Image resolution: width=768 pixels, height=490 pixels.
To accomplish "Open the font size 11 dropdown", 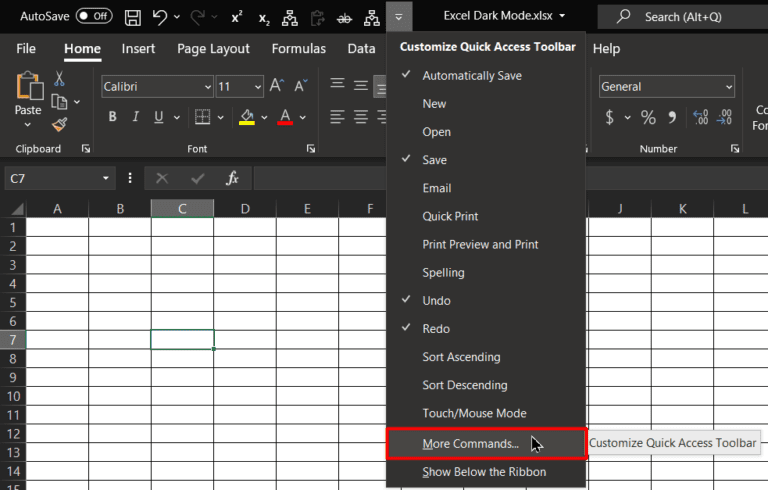I will pos(258,87).
